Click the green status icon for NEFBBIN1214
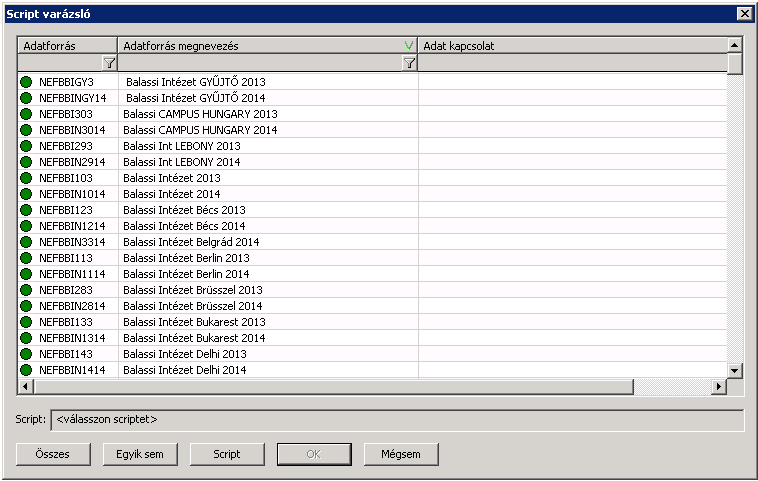This screenshot has width=758, height=481. (x=26, y=226)
